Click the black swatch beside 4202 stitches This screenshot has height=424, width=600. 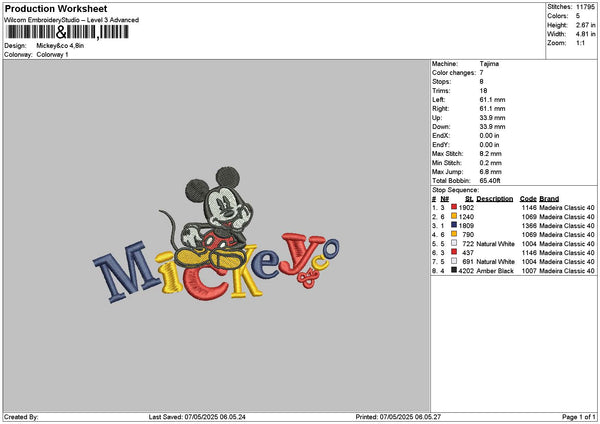tap(454, 270)
